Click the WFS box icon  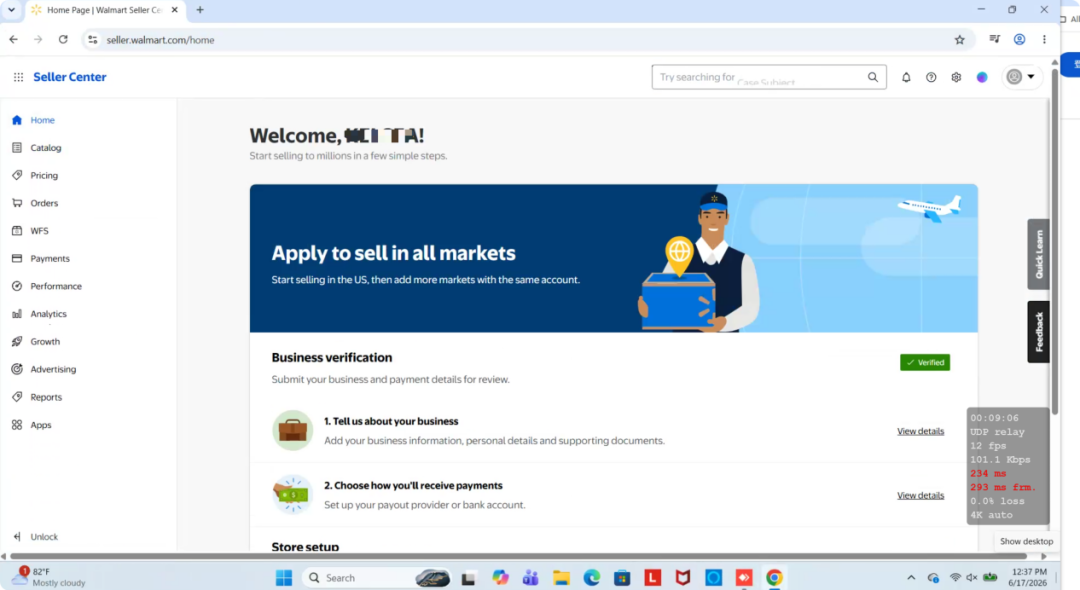(x=17, y=231)
